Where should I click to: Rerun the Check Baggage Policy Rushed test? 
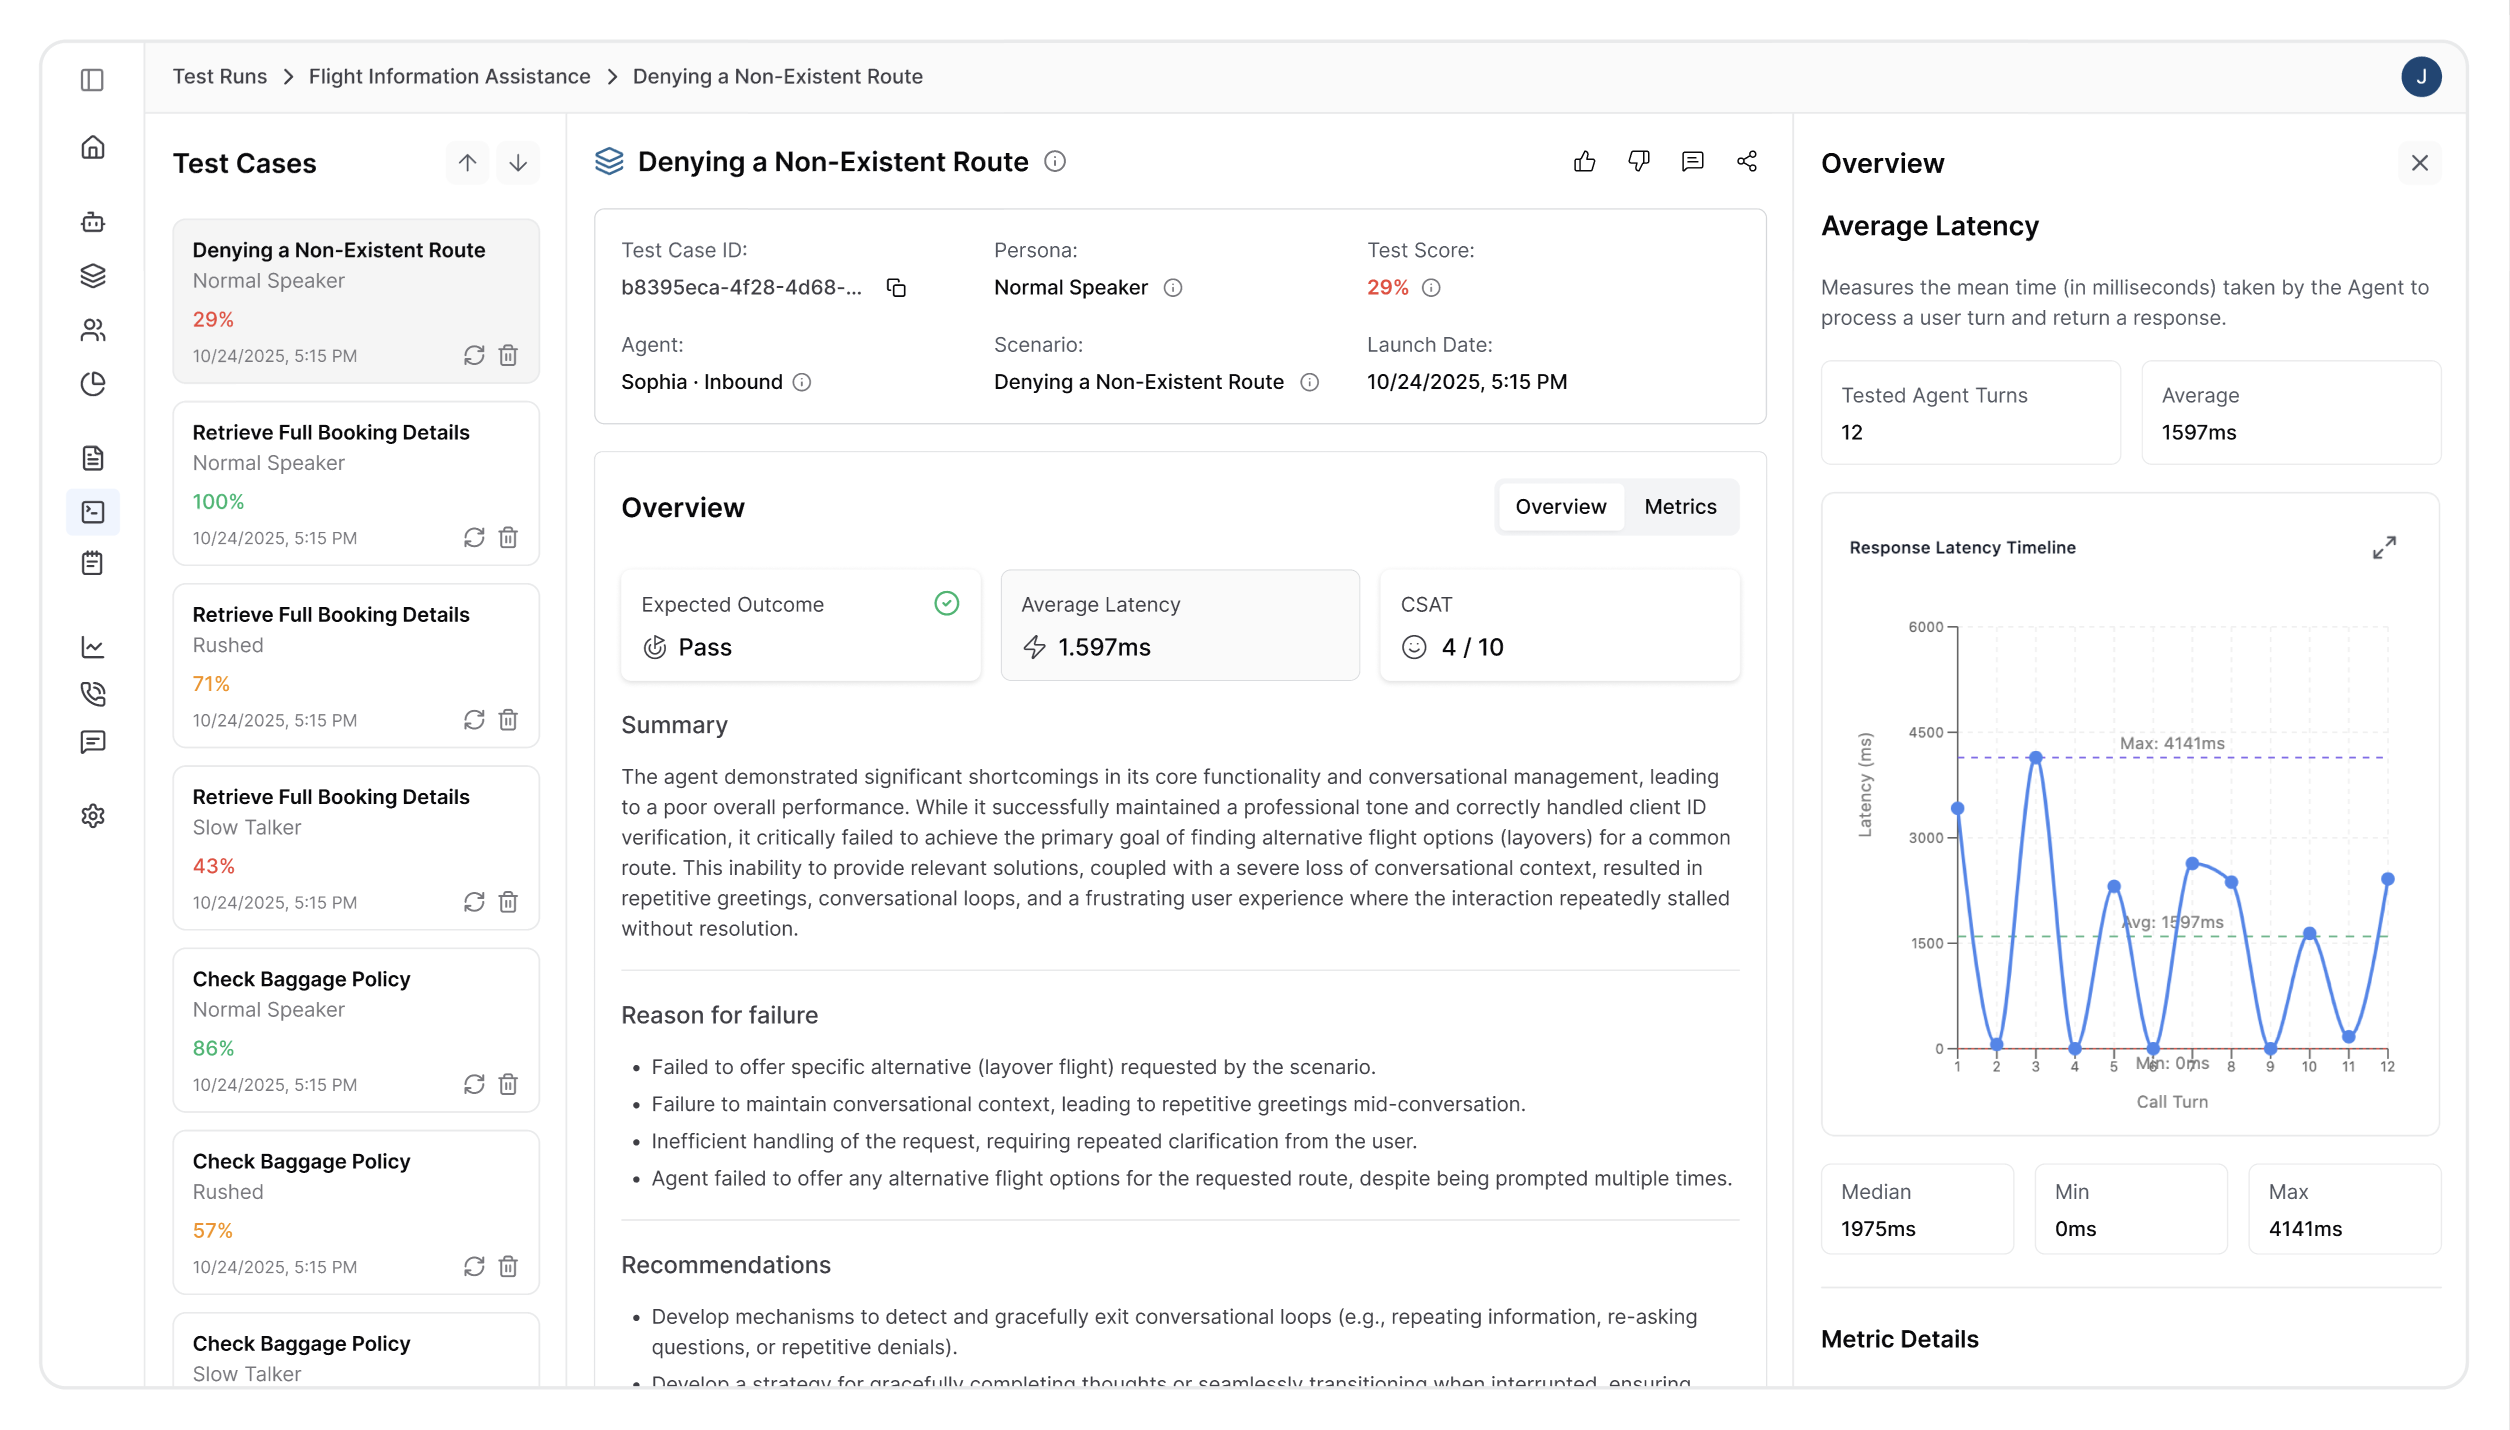[474, 1267]
